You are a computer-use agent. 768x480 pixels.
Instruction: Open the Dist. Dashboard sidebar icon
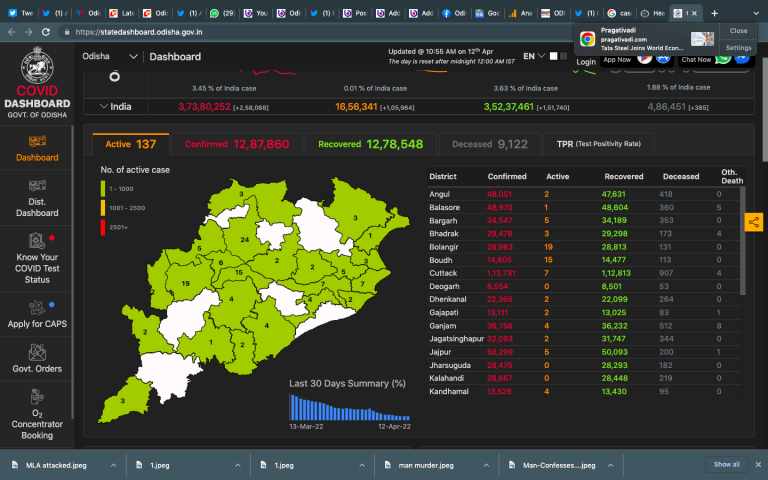tap(36, 186)
